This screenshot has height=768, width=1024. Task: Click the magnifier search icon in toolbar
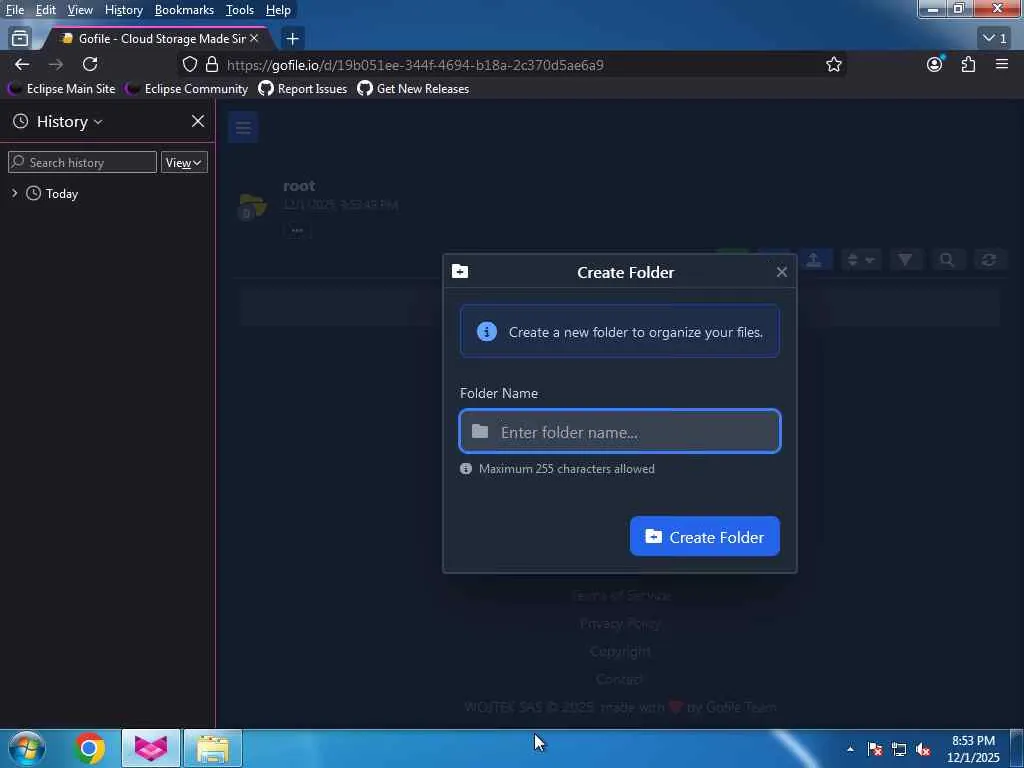pyautogui.click(x=946, y=260)
